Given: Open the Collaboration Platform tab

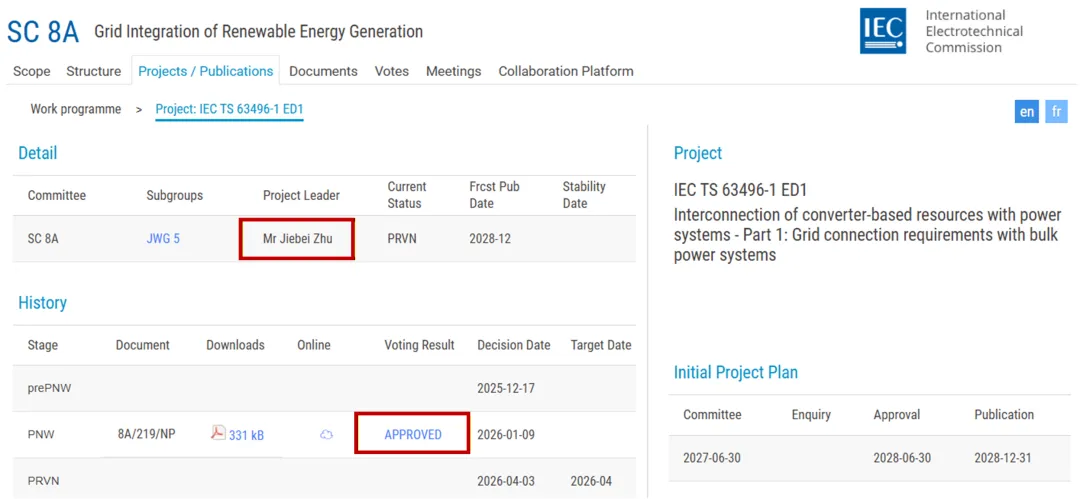Looking at the screenshot, I should pos(566,71).
